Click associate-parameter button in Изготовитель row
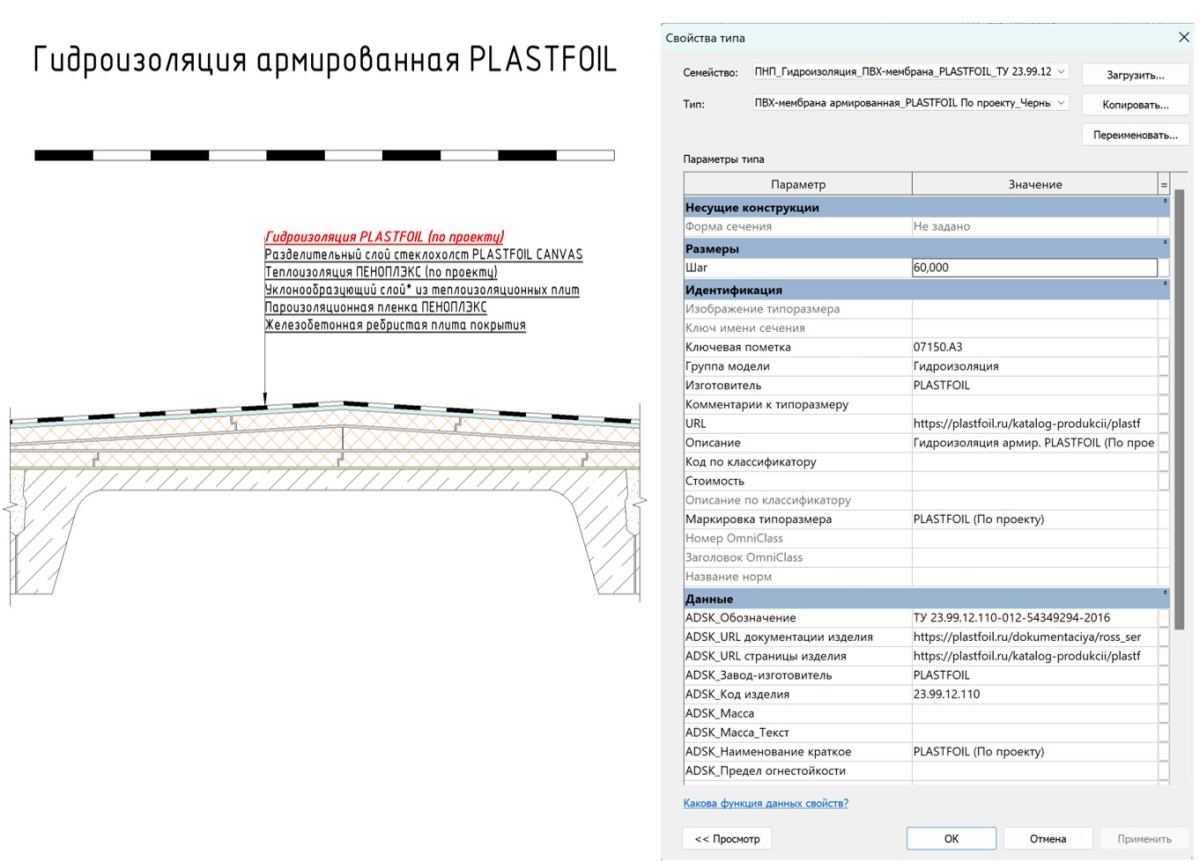1200x862 pixels. coord(1164,385)
